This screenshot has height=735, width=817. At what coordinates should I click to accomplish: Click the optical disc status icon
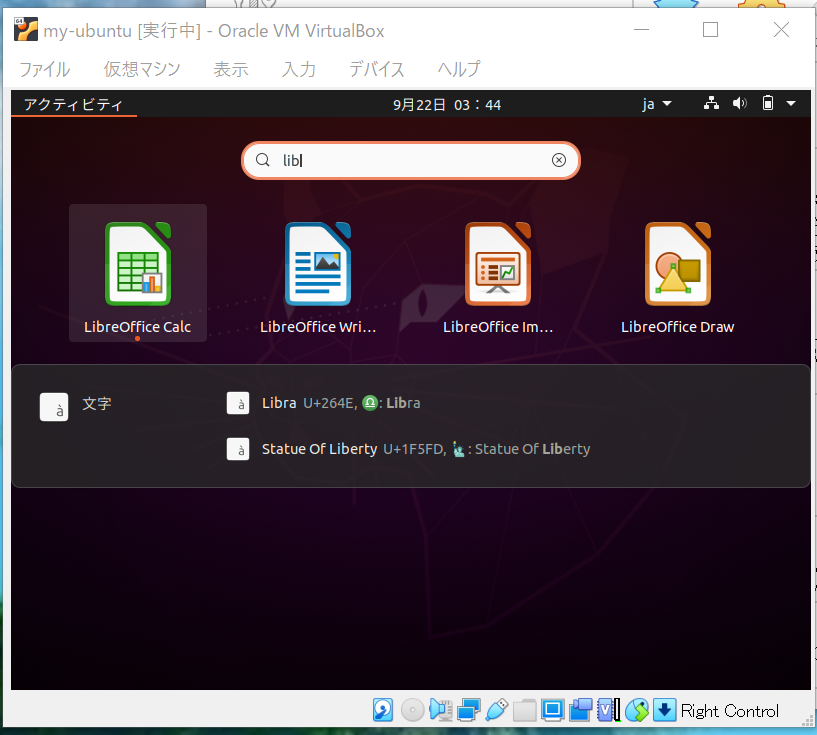(412, 710)
